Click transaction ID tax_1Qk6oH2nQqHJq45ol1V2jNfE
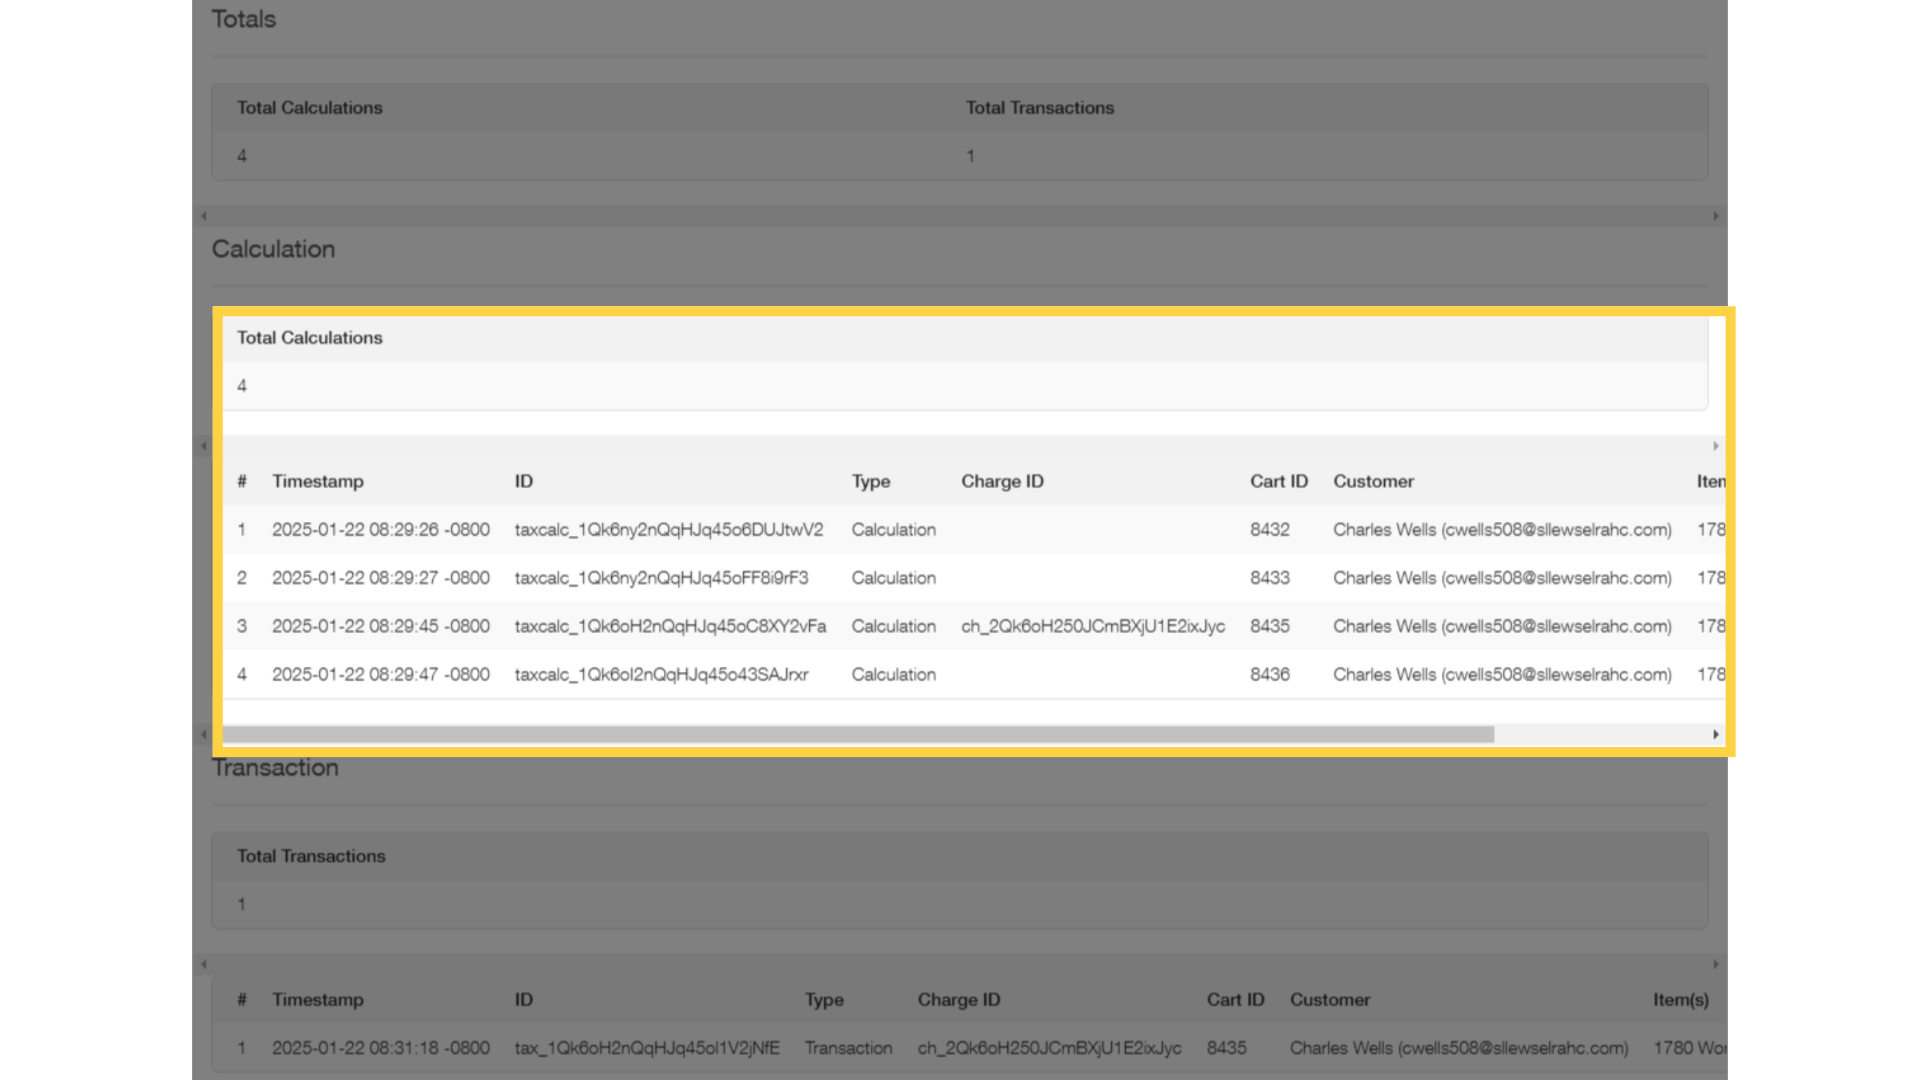Viewport: 1920px width, 1080px height. pyautogui.click(x=646, y=1048)
